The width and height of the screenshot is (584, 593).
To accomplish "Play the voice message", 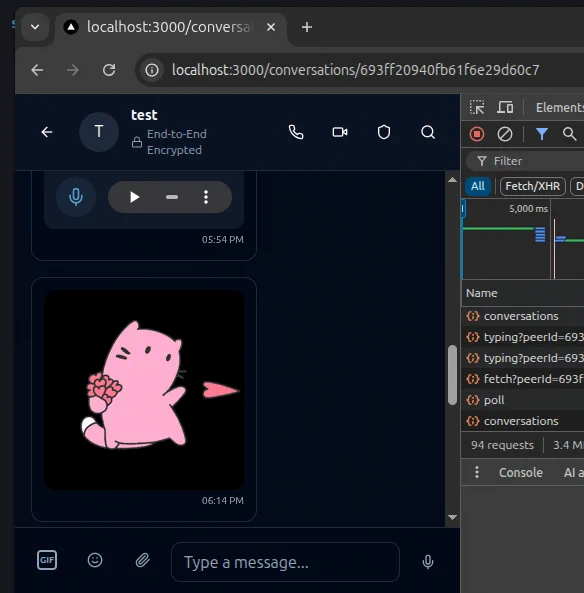I will (134, 197).
